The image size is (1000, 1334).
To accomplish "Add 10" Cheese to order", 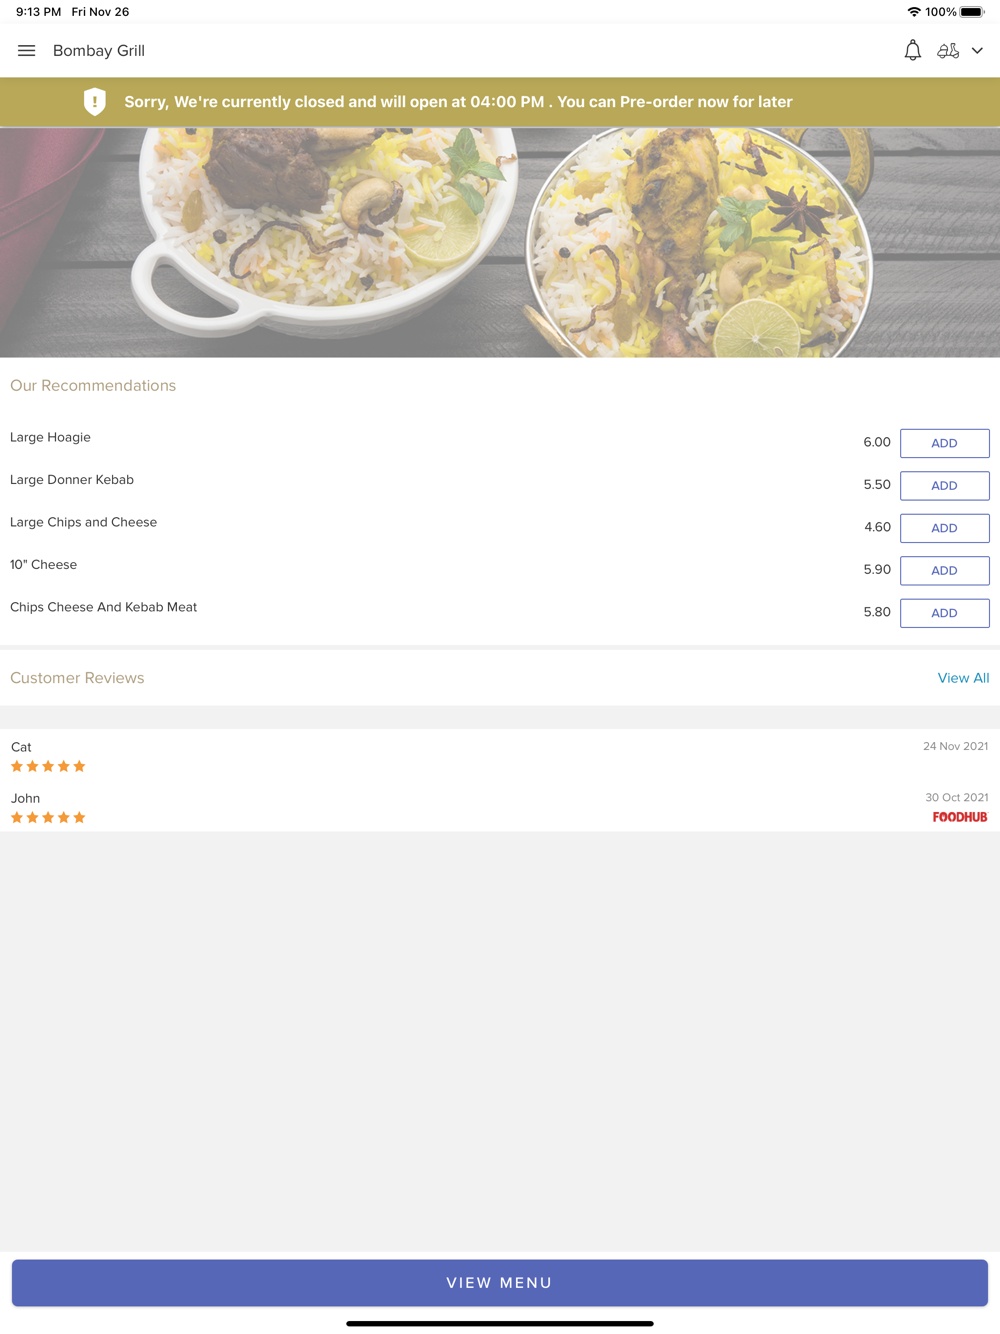I will pos(945,571).
